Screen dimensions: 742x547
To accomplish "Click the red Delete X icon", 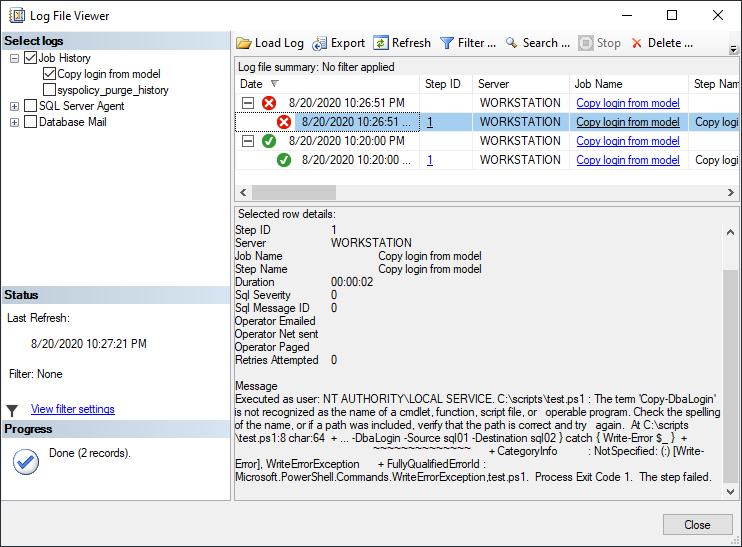I will [637, 43].
